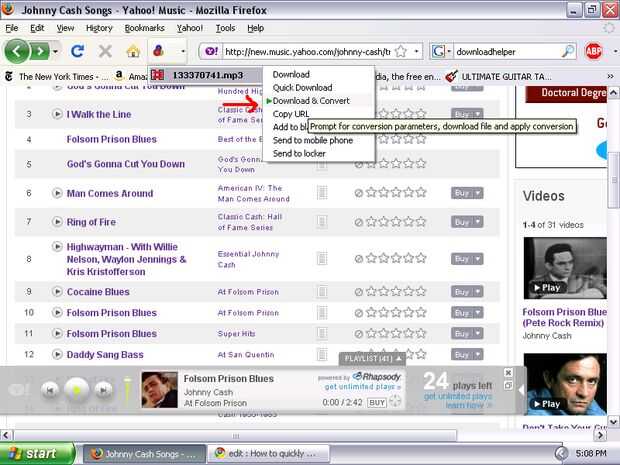Click Ultimate Guitar bookmark icon
Viewport: 620px width, 465px height.
point(451,76)
